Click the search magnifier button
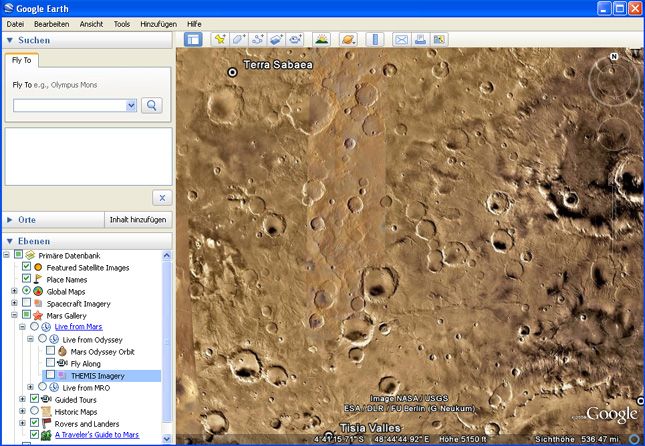The width and height of the screenshot is (645, 446). (152, 106)
